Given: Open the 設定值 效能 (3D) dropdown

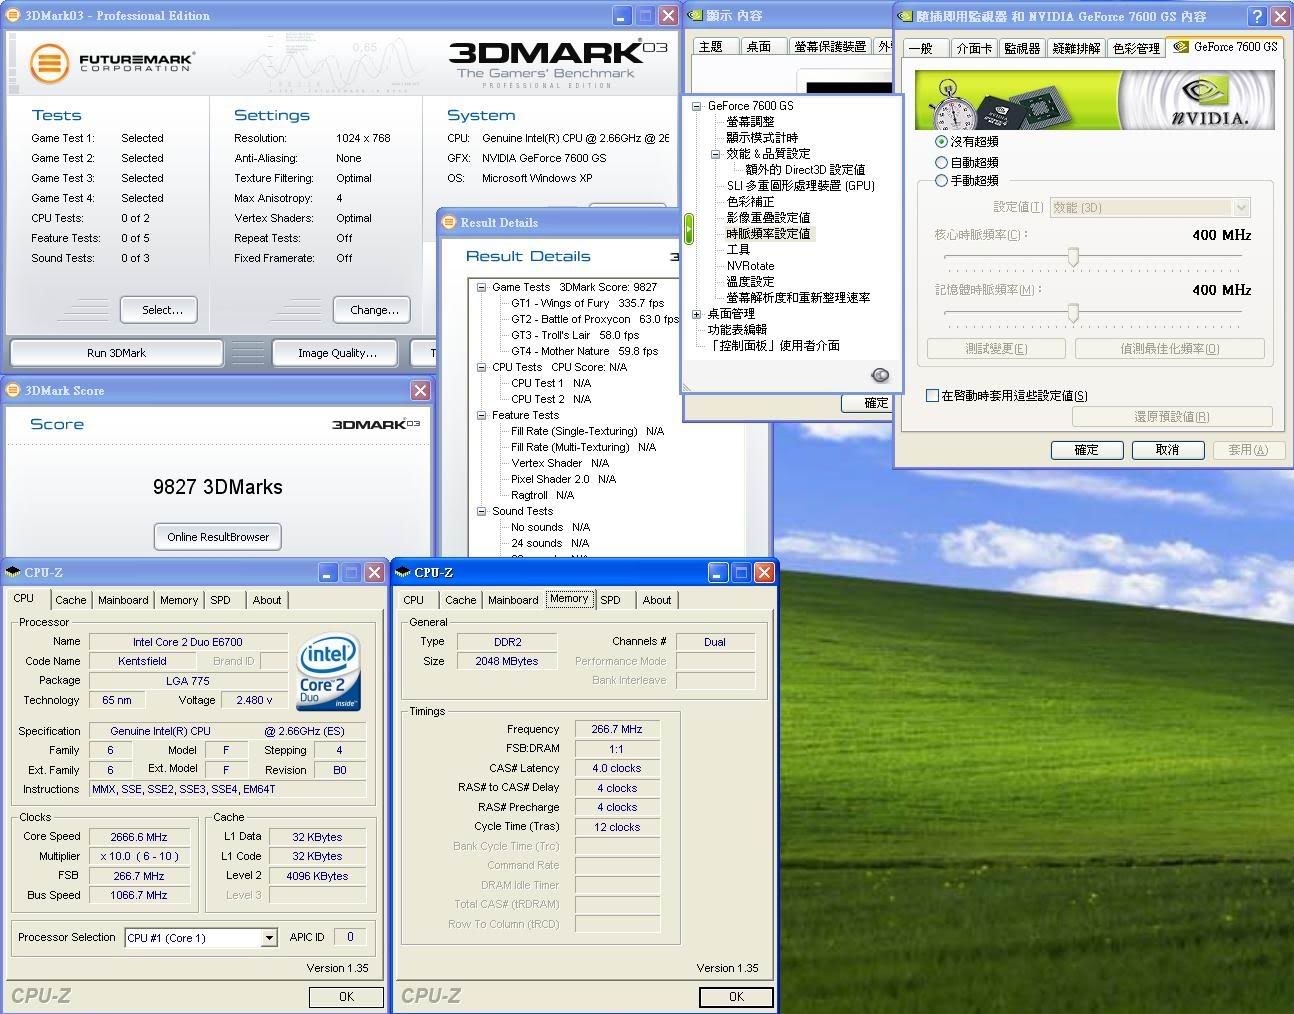Looking at the screenshot, I should 1242,208.
